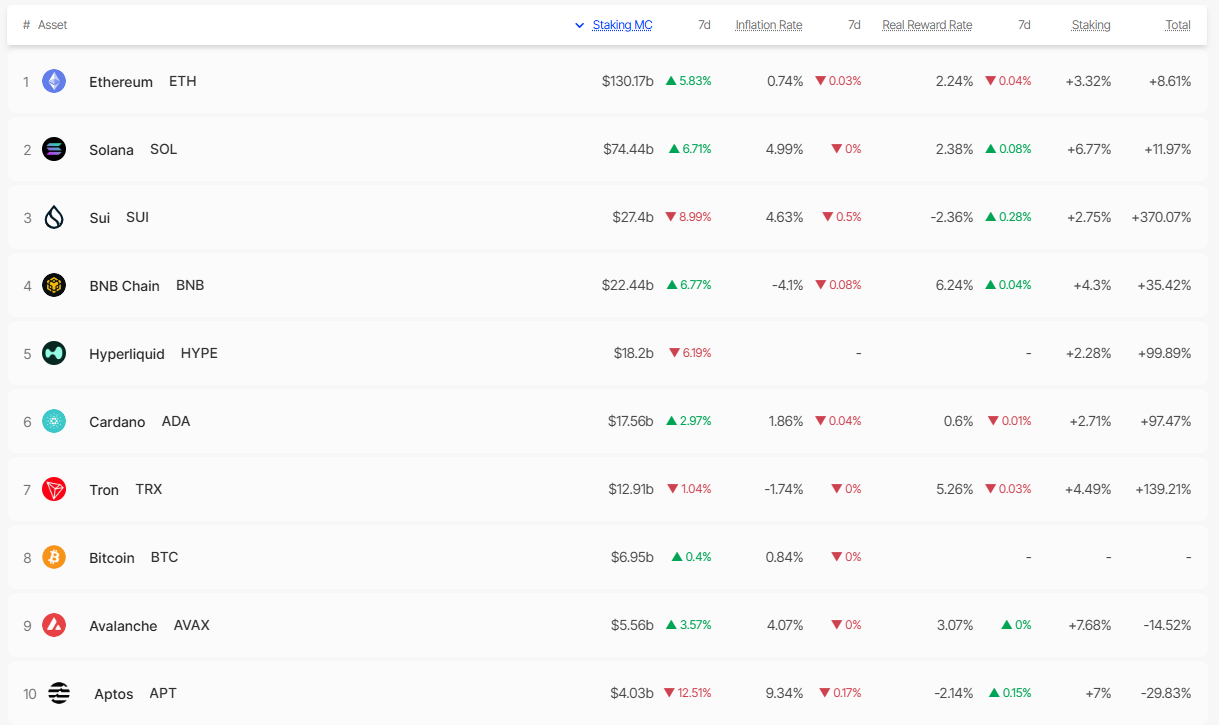Viewport: 1219px width, 725px height.
Task: Click Bitcoin's 0.84% inflation rate
Action: coord(785,557)
